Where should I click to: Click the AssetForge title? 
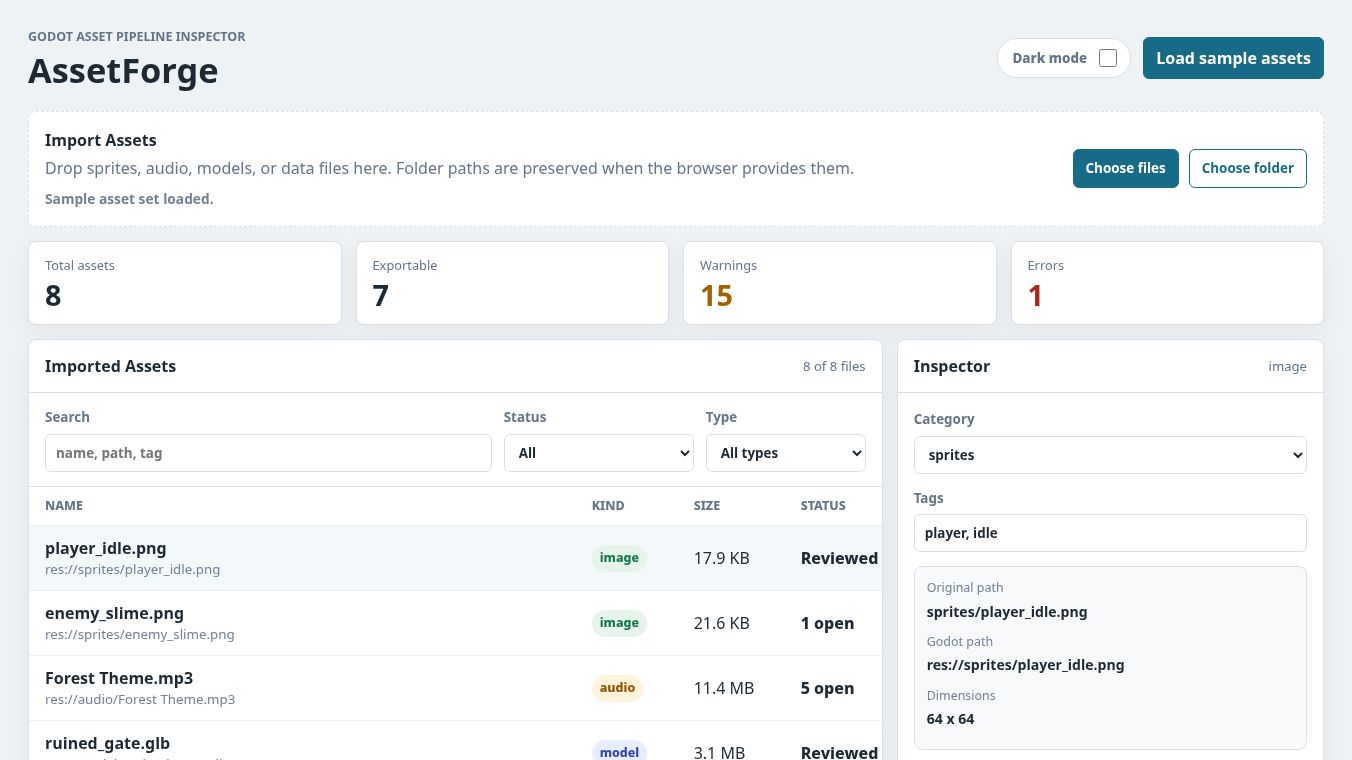pos(123,71)
